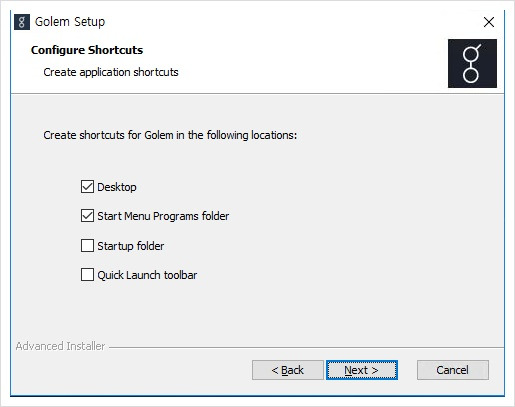Untick the Start Menu Programs folder box

click(x=87, y=216)
